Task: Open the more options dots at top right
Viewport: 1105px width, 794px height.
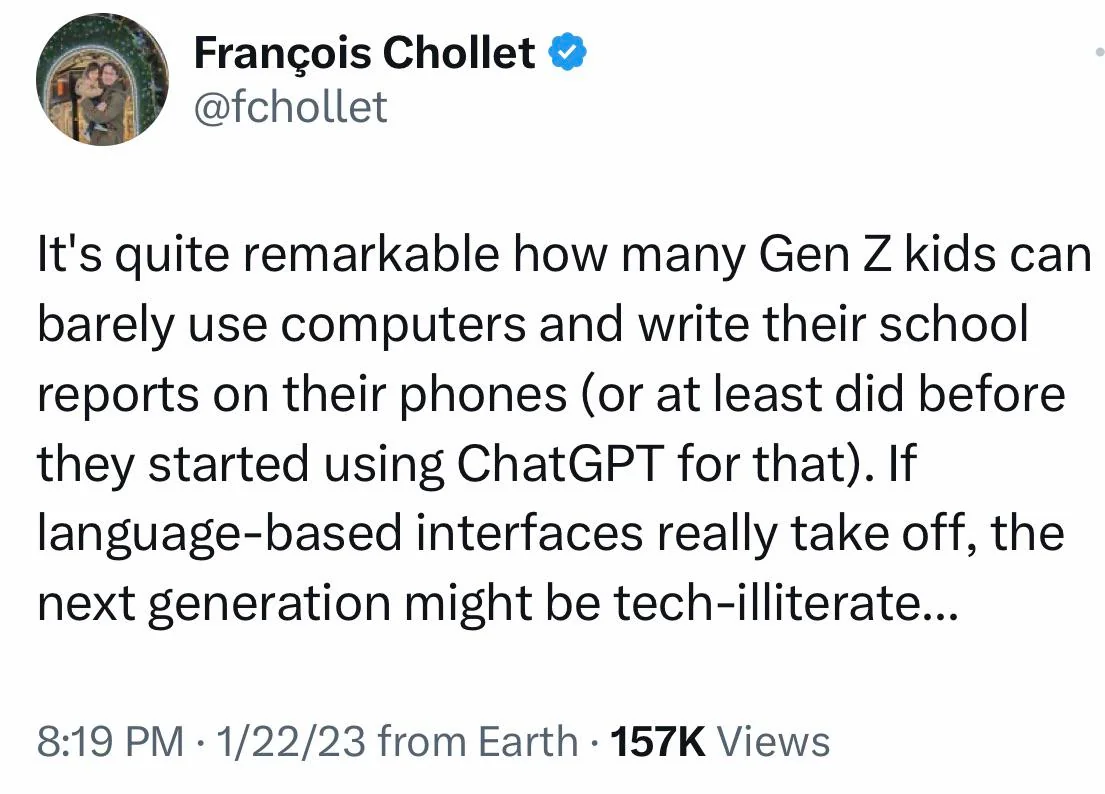Action: click(x=1099, y=51)
